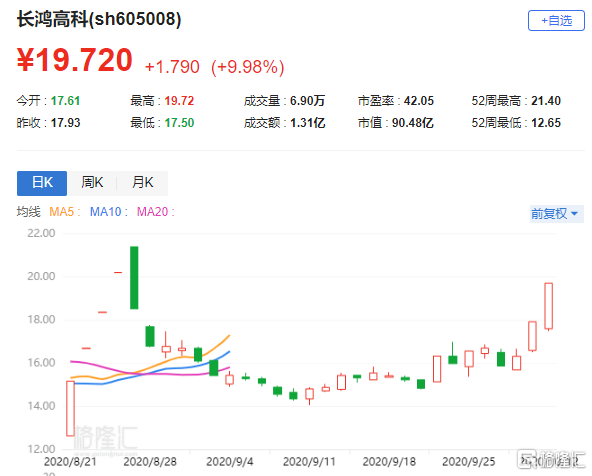Click the percentage change (+9.98%)
This screenshot has width=592, height=476.
pyautogui.click(x=247, y=67)
